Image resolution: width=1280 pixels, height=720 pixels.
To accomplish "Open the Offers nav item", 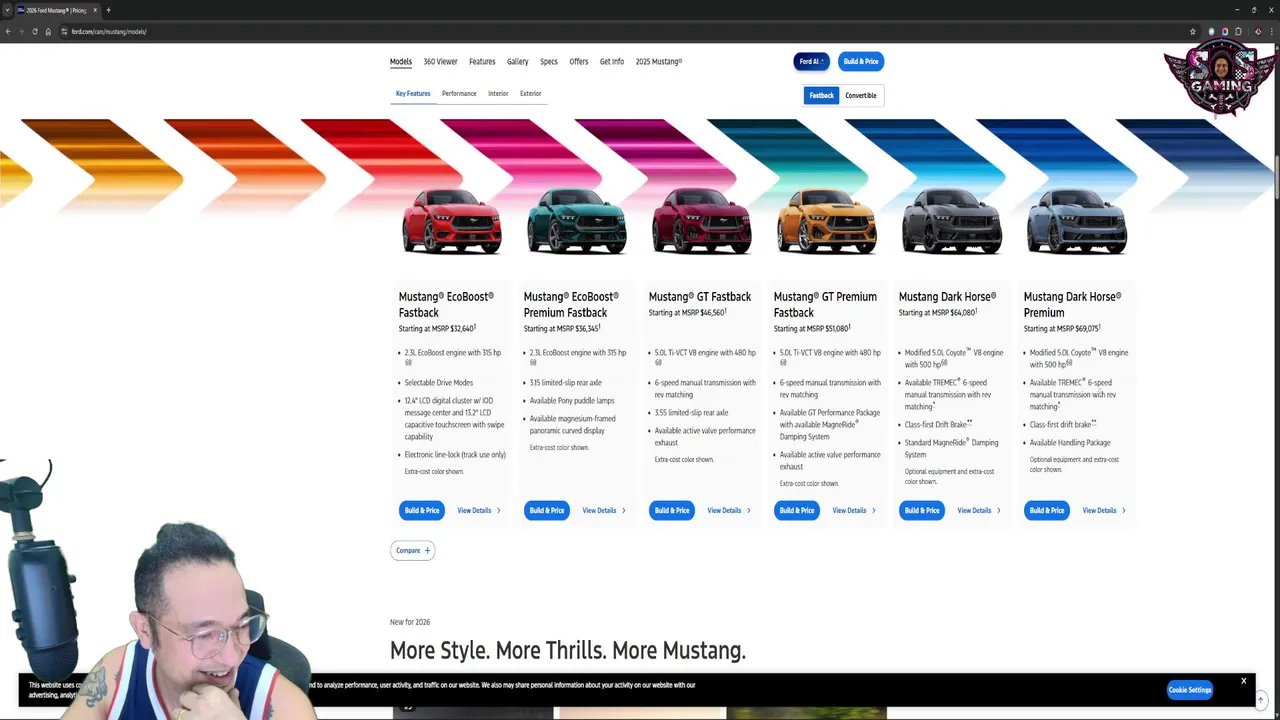I will click(x=579, y=62).
